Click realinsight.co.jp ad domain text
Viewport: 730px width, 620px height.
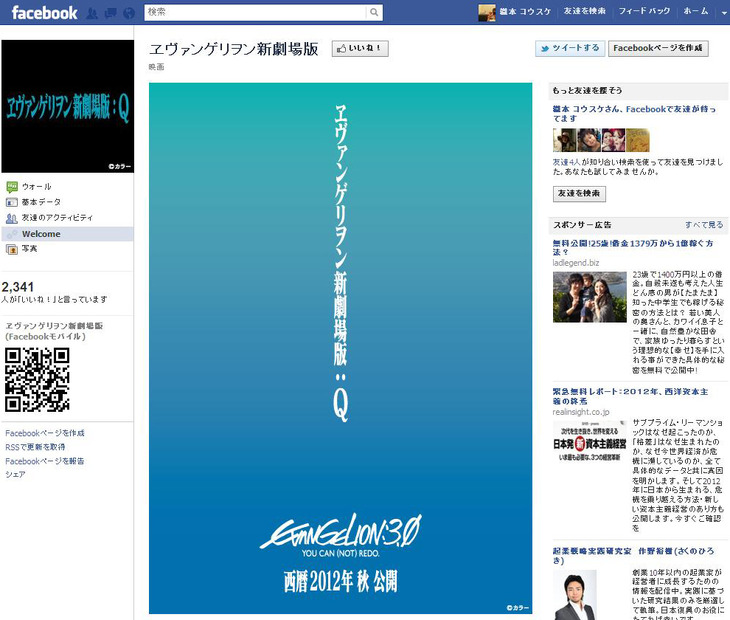point(581,412)
